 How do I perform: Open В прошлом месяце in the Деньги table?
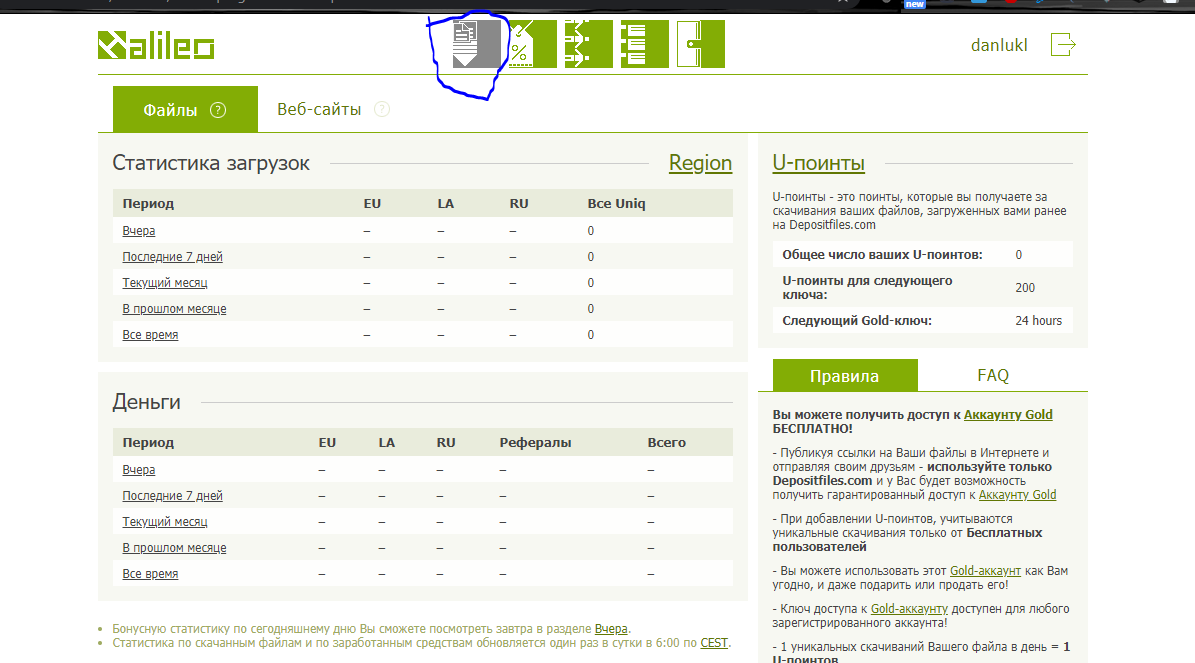(175, 548)
